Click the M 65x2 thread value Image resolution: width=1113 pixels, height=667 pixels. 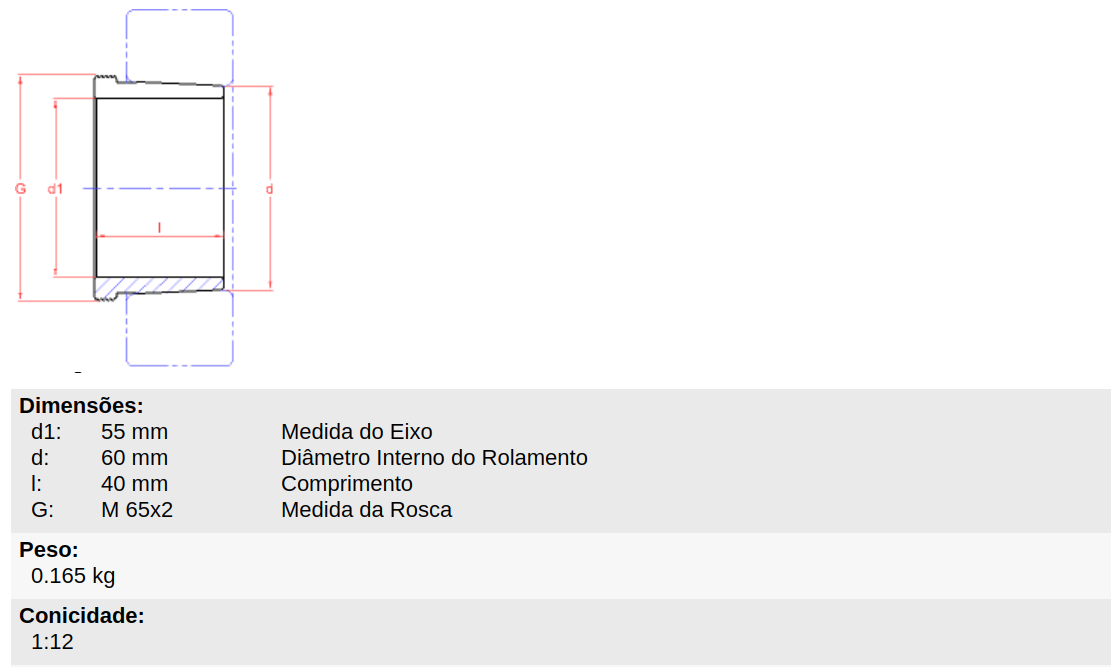(137, 509)
